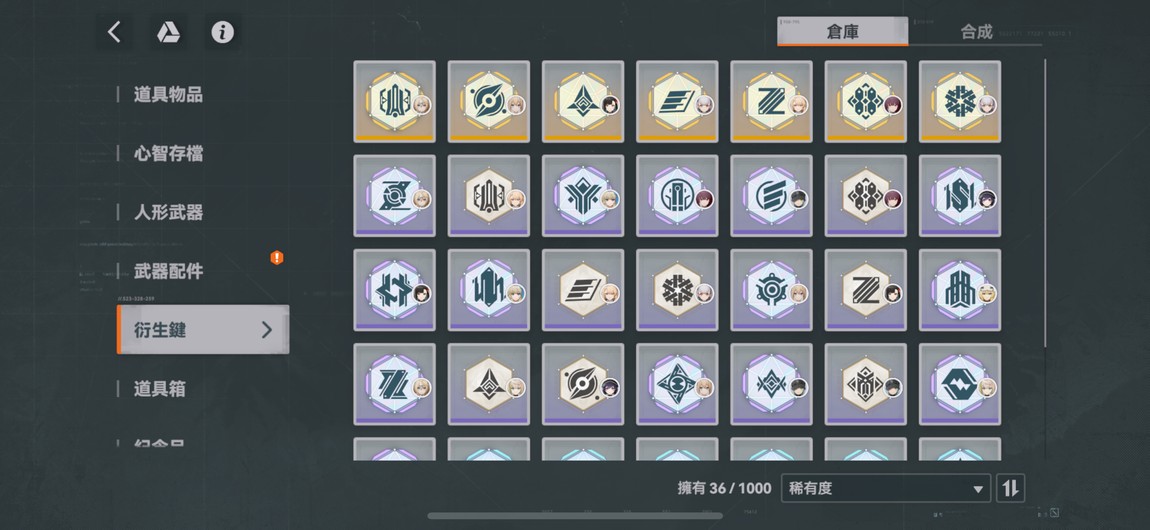
Task: Select the purple gear-emblem key in the third row
Action: tap(772, 290)
